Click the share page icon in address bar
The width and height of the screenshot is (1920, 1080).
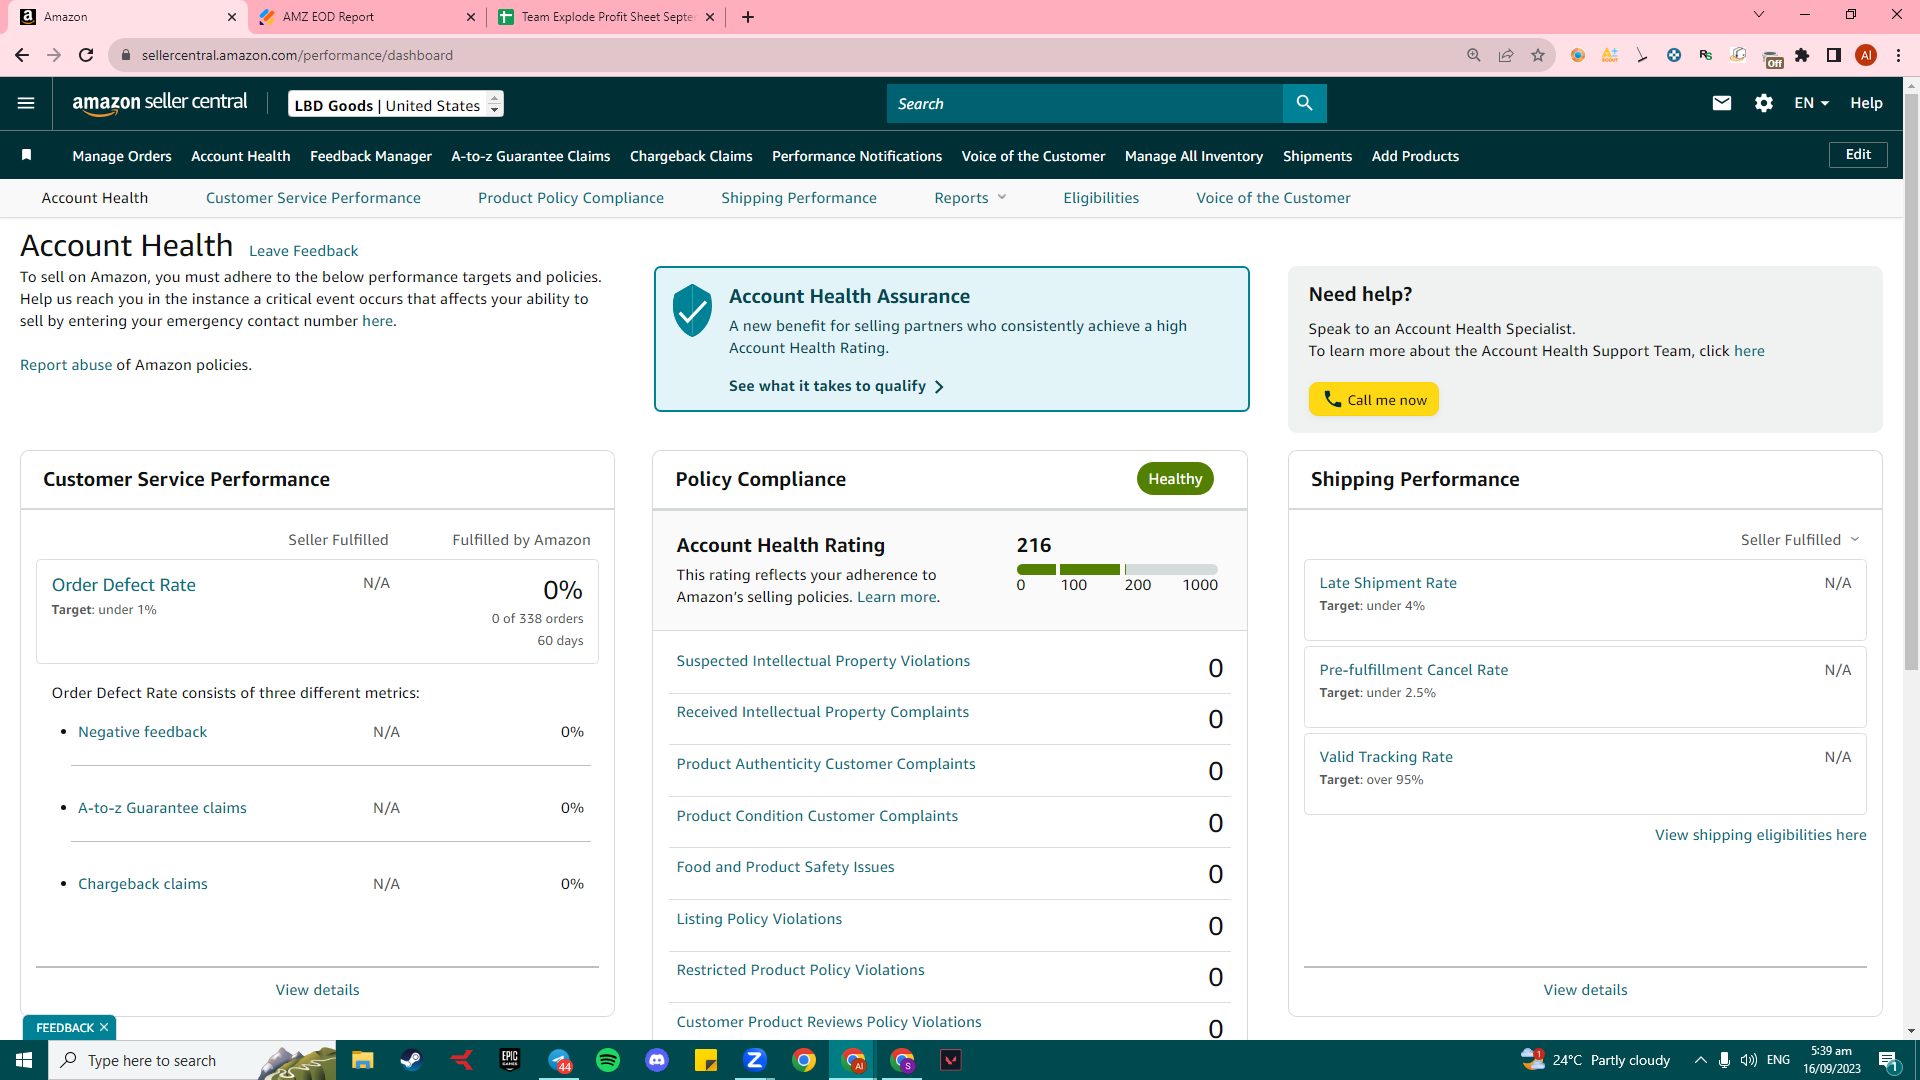[x=1506, y=55]
